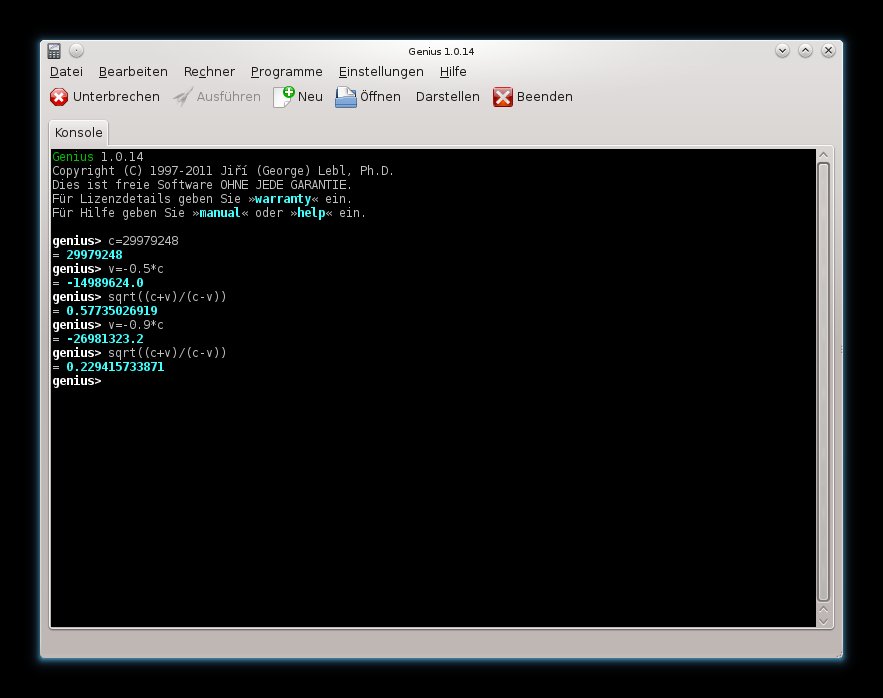Click the Neu label in toolbar
This screenshot has width=883, height=698.
pos(310,97)
